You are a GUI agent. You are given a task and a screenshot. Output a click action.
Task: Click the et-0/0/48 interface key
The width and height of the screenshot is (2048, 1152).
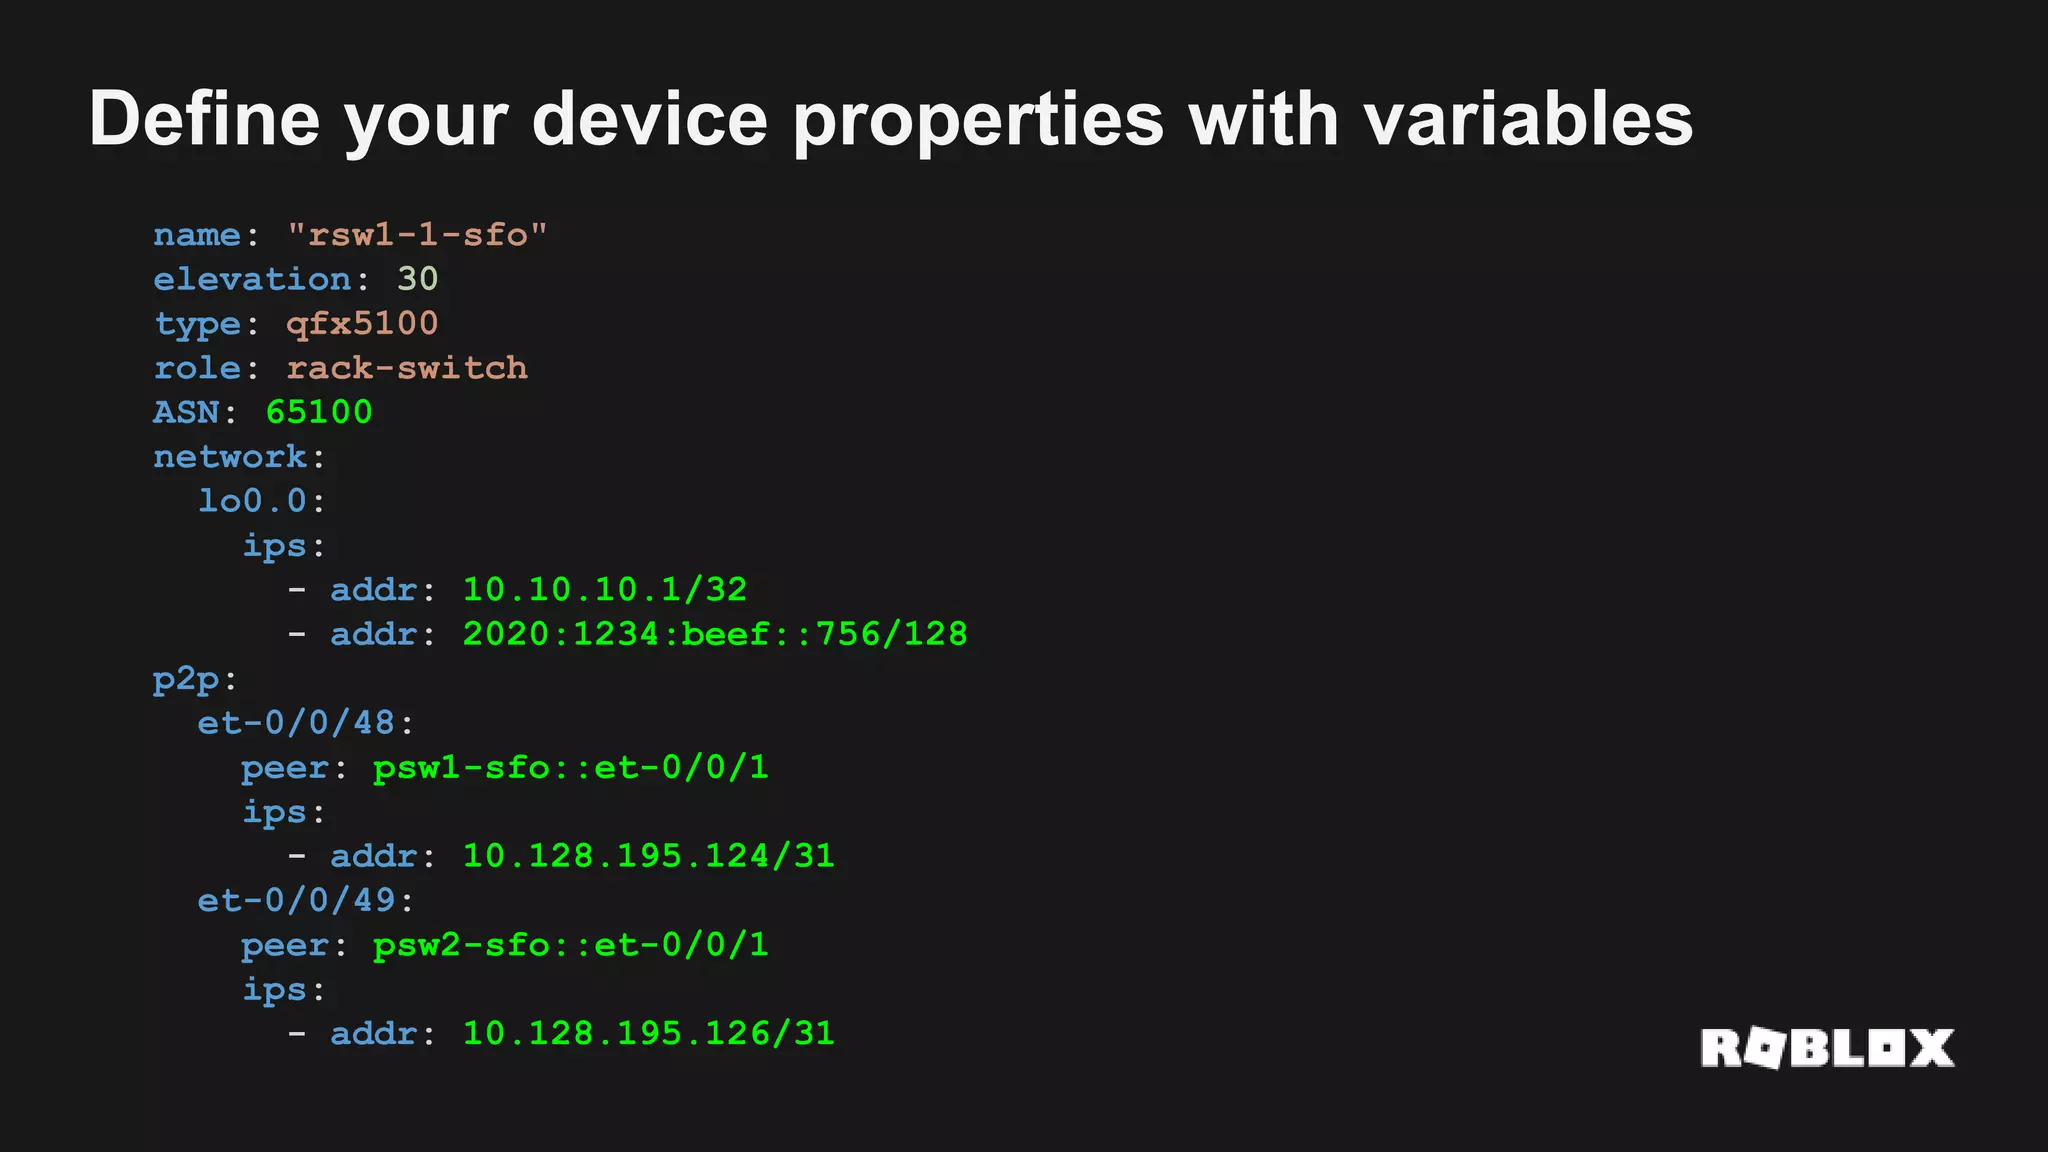[296, 723]
